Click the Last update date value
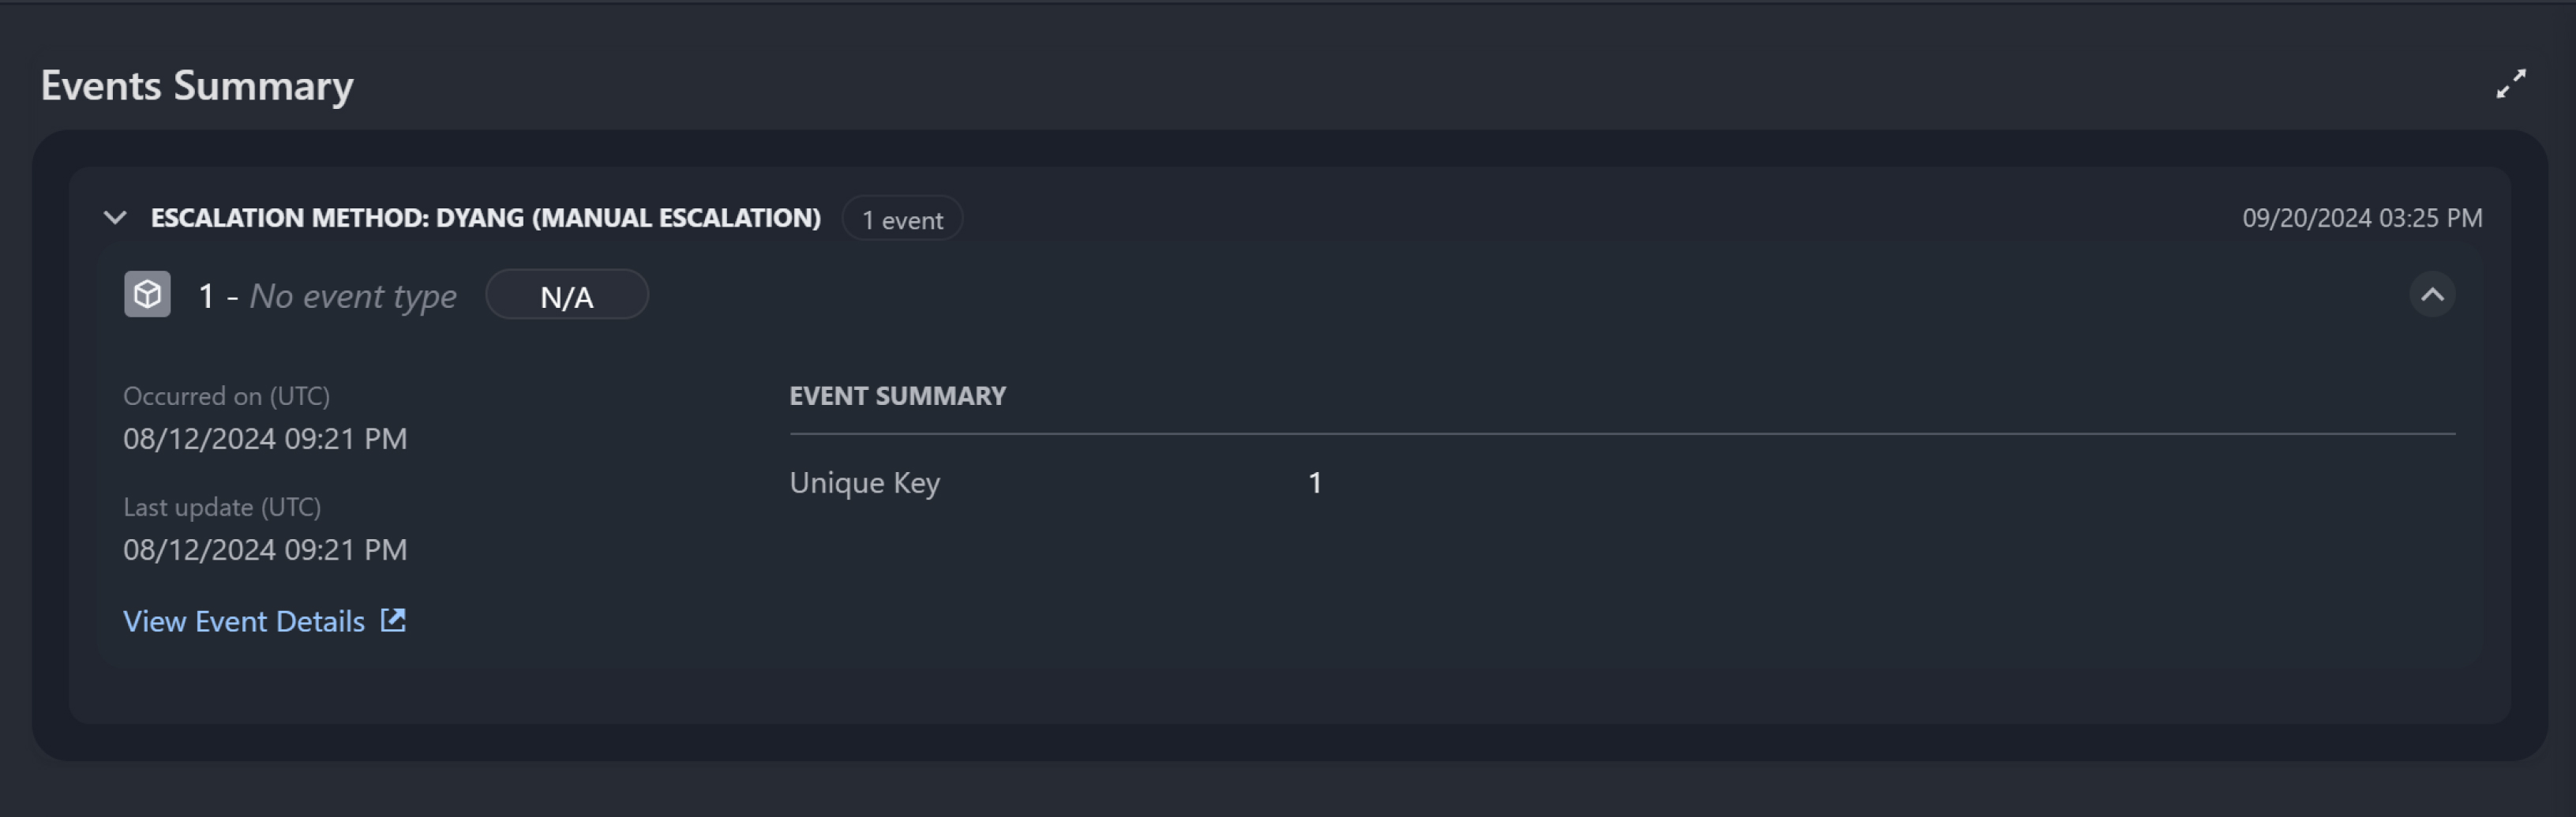The image size is (2576, 817). click(x=265, y=550)
